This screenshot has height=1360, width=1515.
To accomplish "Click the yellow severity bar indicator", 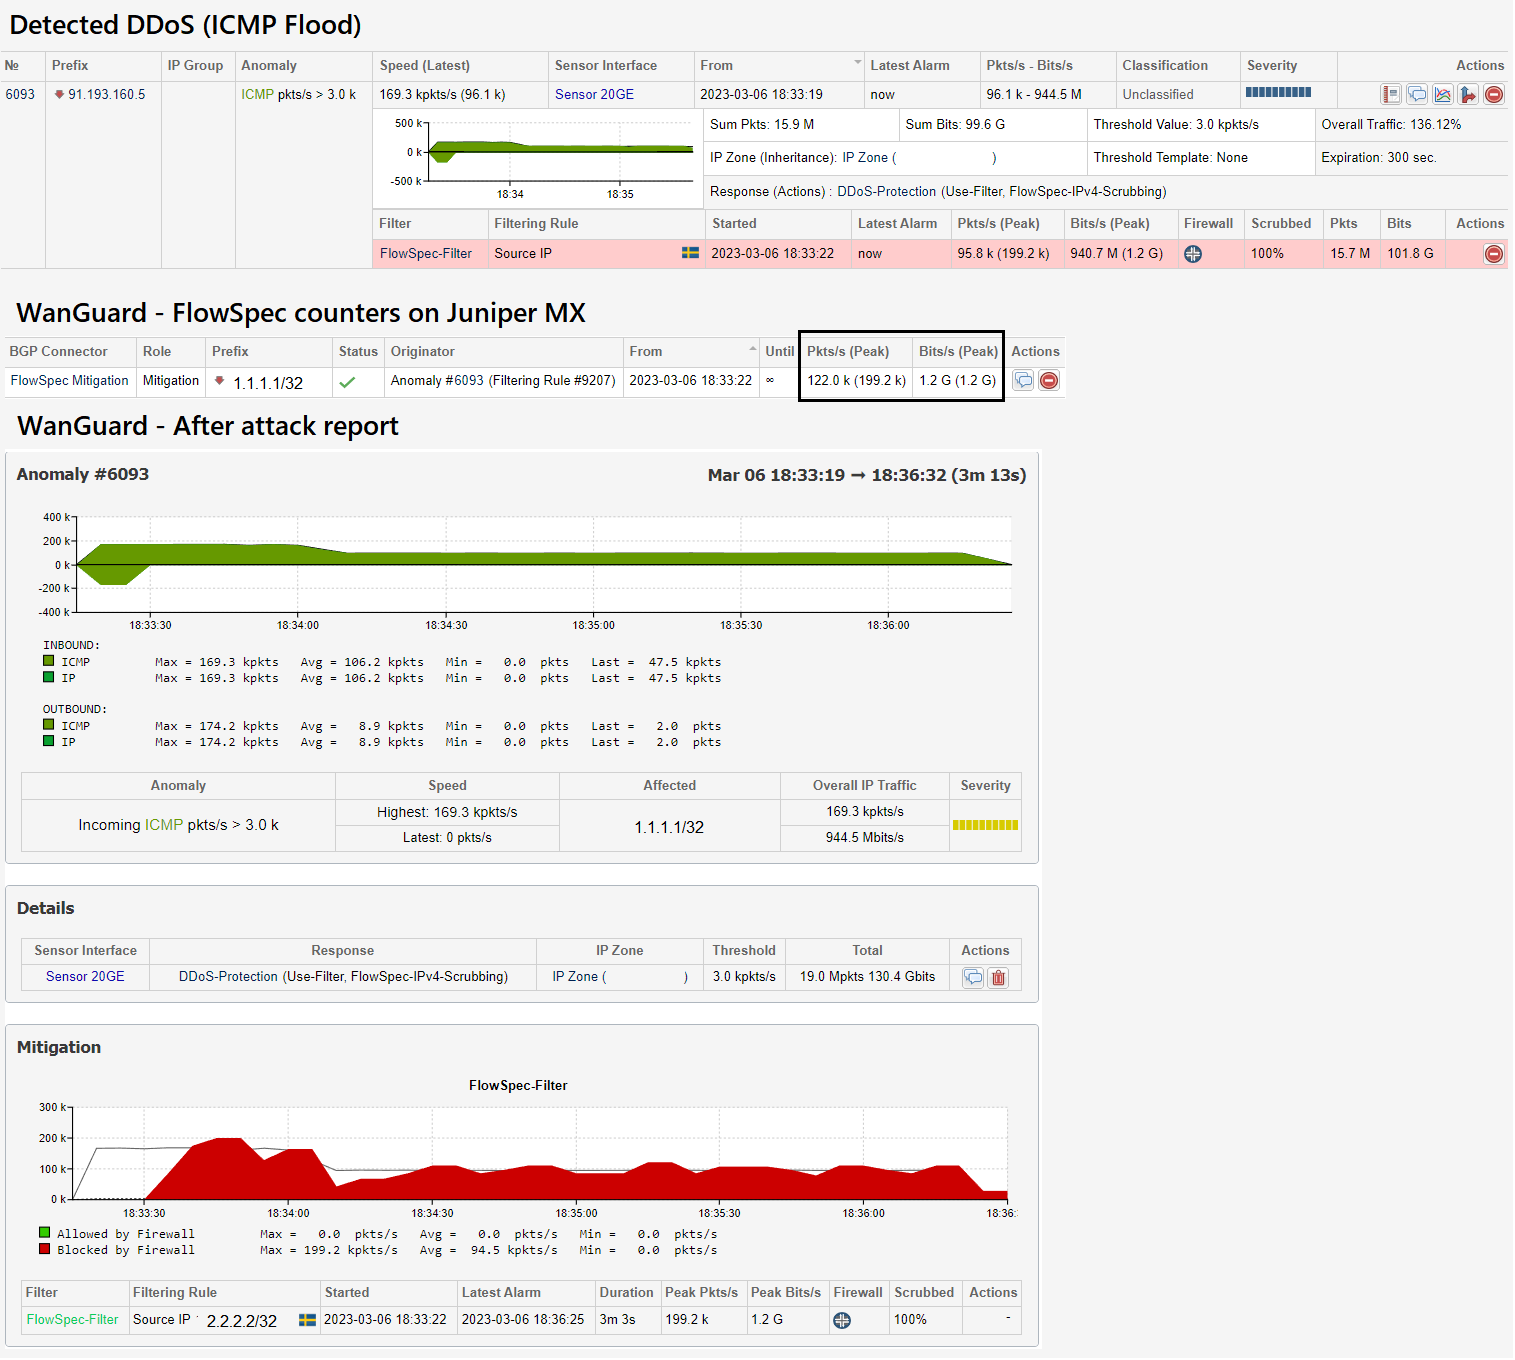I will (985, 825).
